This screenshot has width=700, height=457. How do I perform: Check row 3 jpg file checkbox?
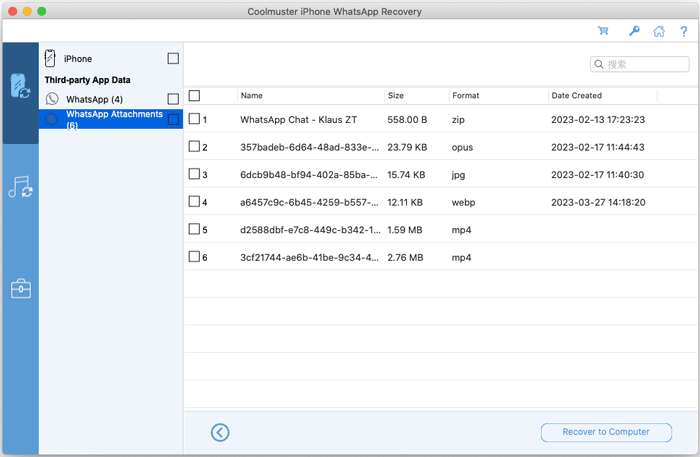(194, 174)
